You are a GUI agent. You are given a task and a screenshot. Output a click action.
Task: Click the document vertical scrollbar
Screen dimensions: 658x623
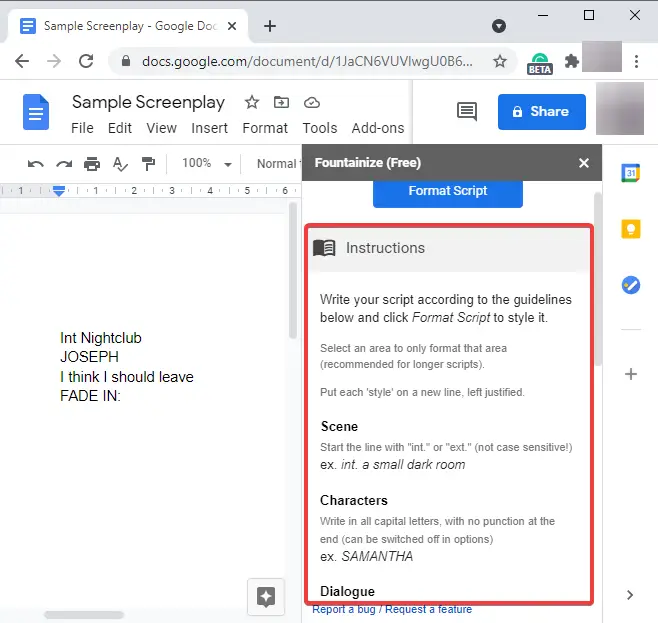coord(293,271)
